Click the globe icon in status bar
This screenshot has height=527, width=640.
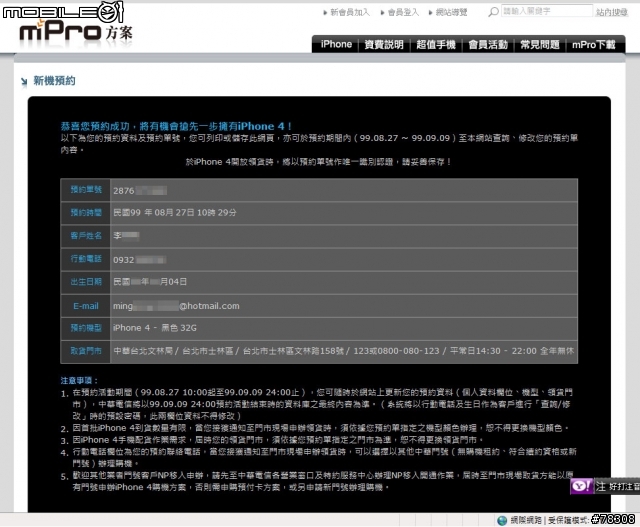(502, 520)
